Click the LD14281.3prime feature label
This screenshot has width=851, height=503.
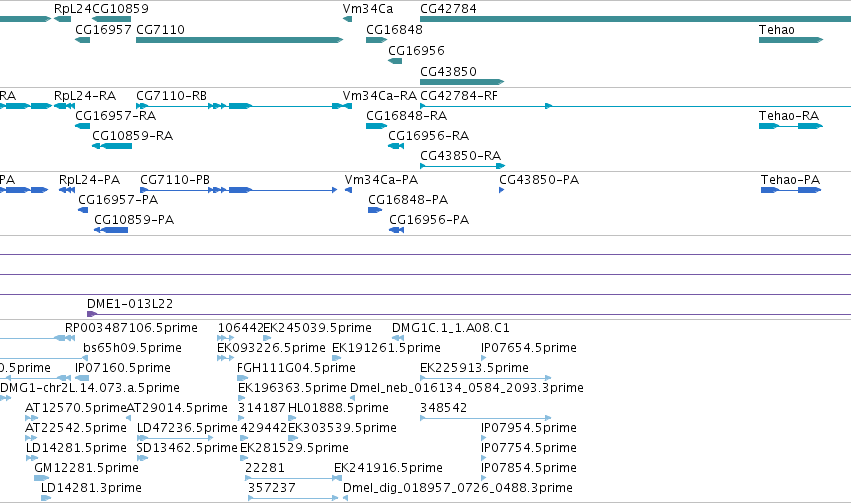click(x=91, y=488)
